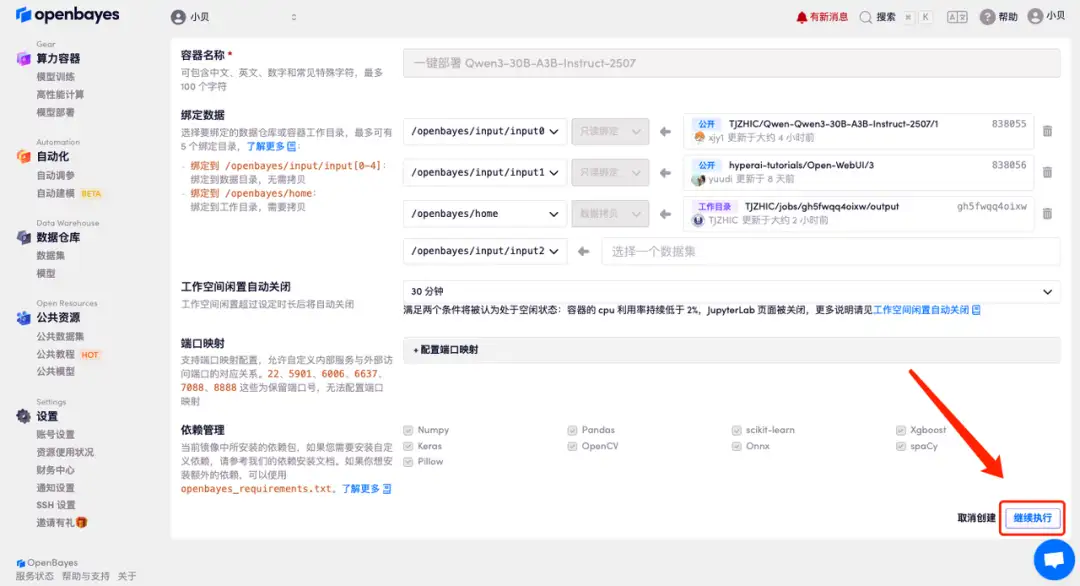Click the 取消创建 button
1080x586 pixels.
976,518
